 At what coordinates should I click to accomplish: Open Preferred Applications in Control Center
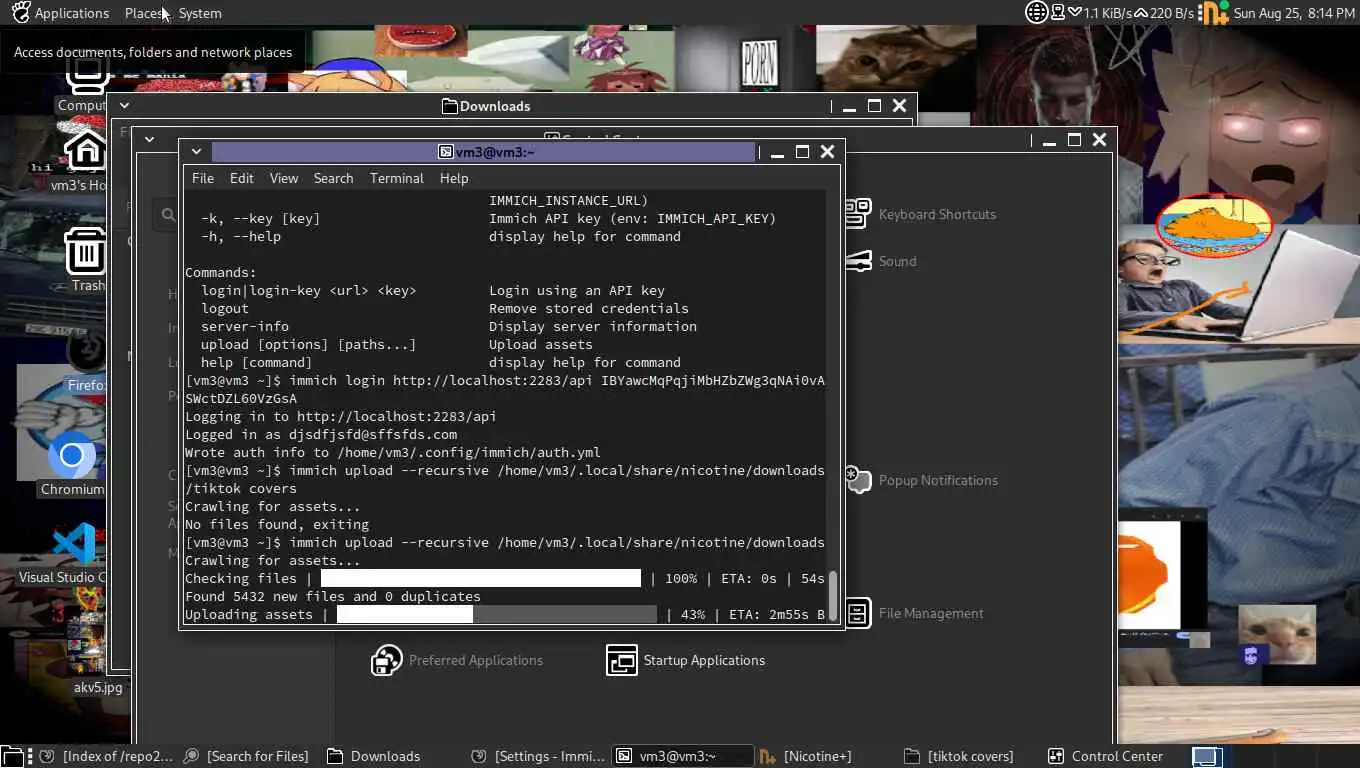(457, 660)
